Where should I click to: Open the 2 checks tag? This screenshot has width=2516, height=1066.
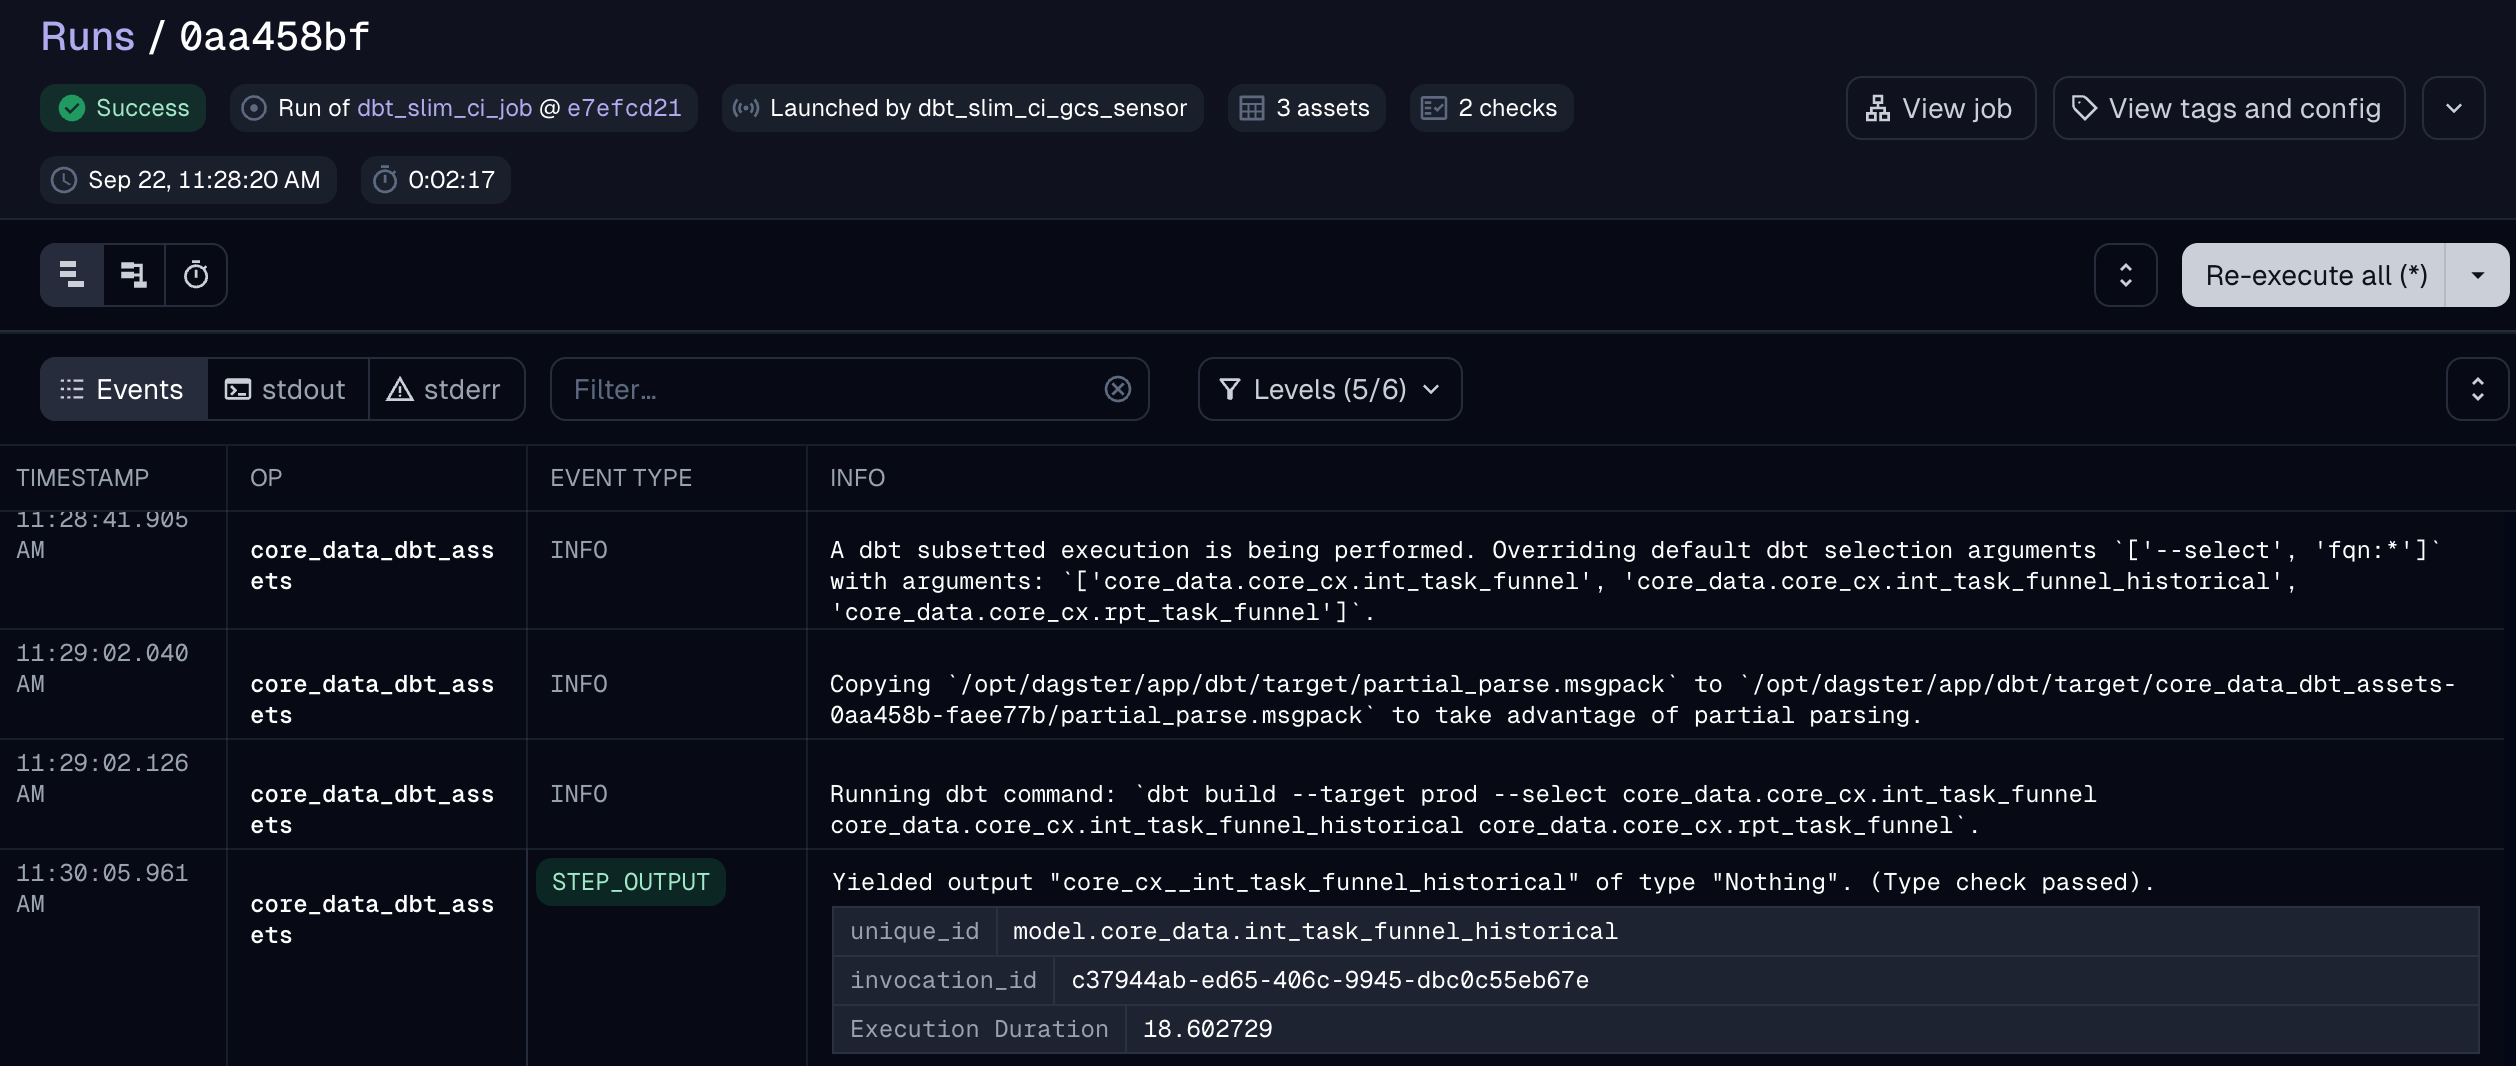click(x=1491, y=108)
